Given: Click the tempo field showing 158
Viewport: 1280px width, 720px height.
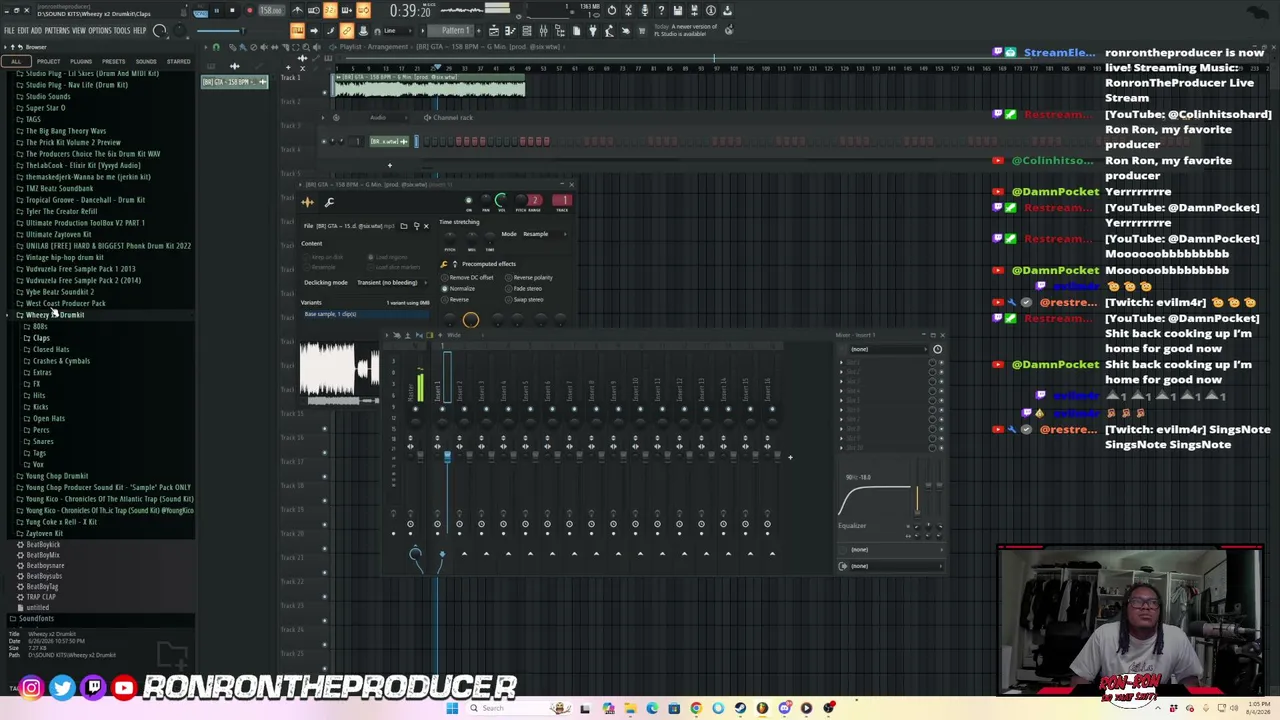Looking at the screenshot, I should pyautogui.click(x=270, y=11).
